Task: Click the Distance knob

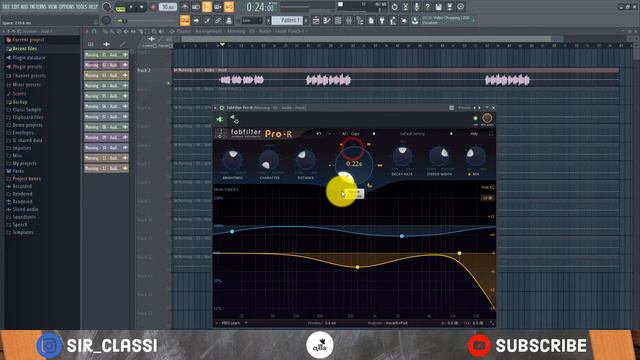Action: pos(305,160)
